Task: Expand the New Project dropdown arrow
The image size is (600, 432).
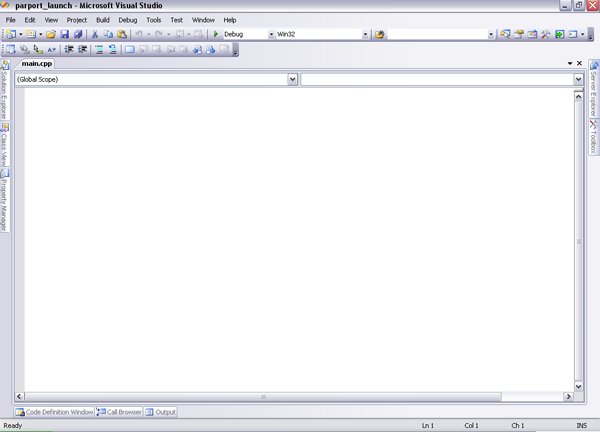Action: (21, 34)
